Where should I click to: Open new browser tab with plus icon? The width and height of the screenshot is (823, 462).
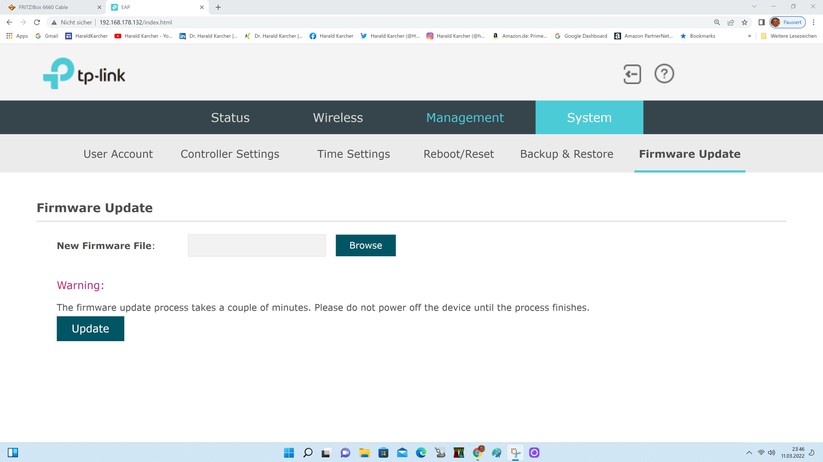point(218,7)
